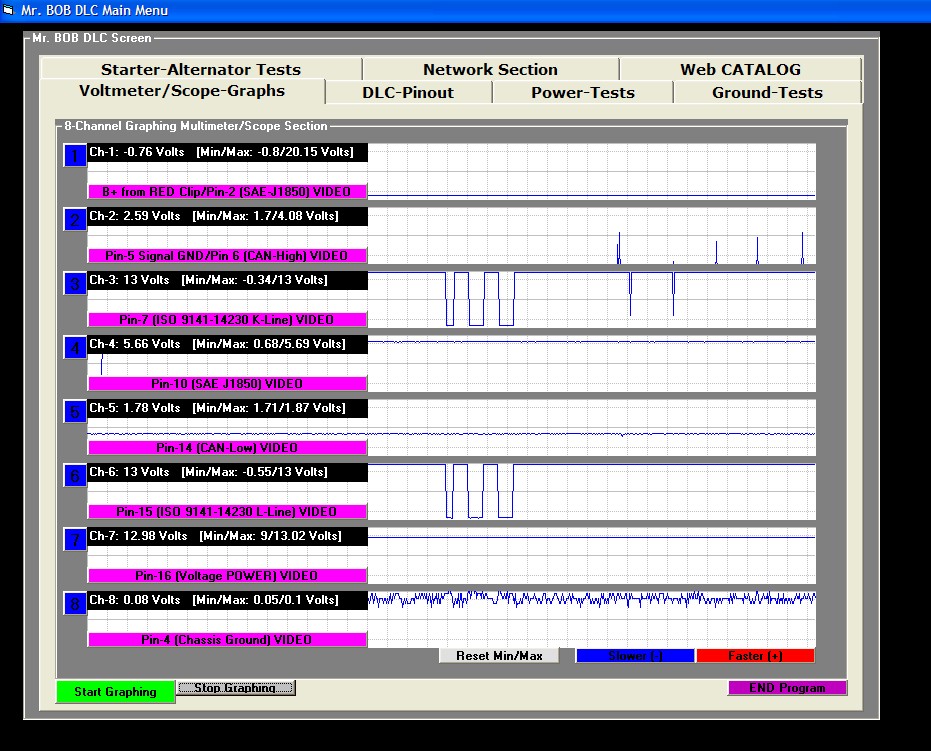This screenshot has height=751, width=931.
Task: Click the channel 3 K-Line pulse graph
Action: click(x=591, y=299)
